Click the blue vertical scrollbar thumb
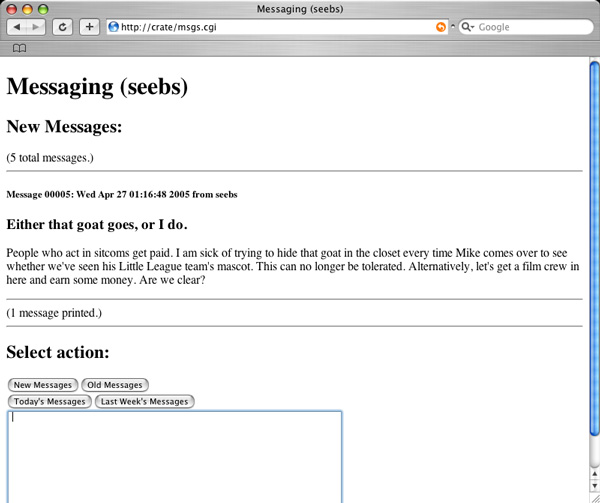 coord(593,250)
